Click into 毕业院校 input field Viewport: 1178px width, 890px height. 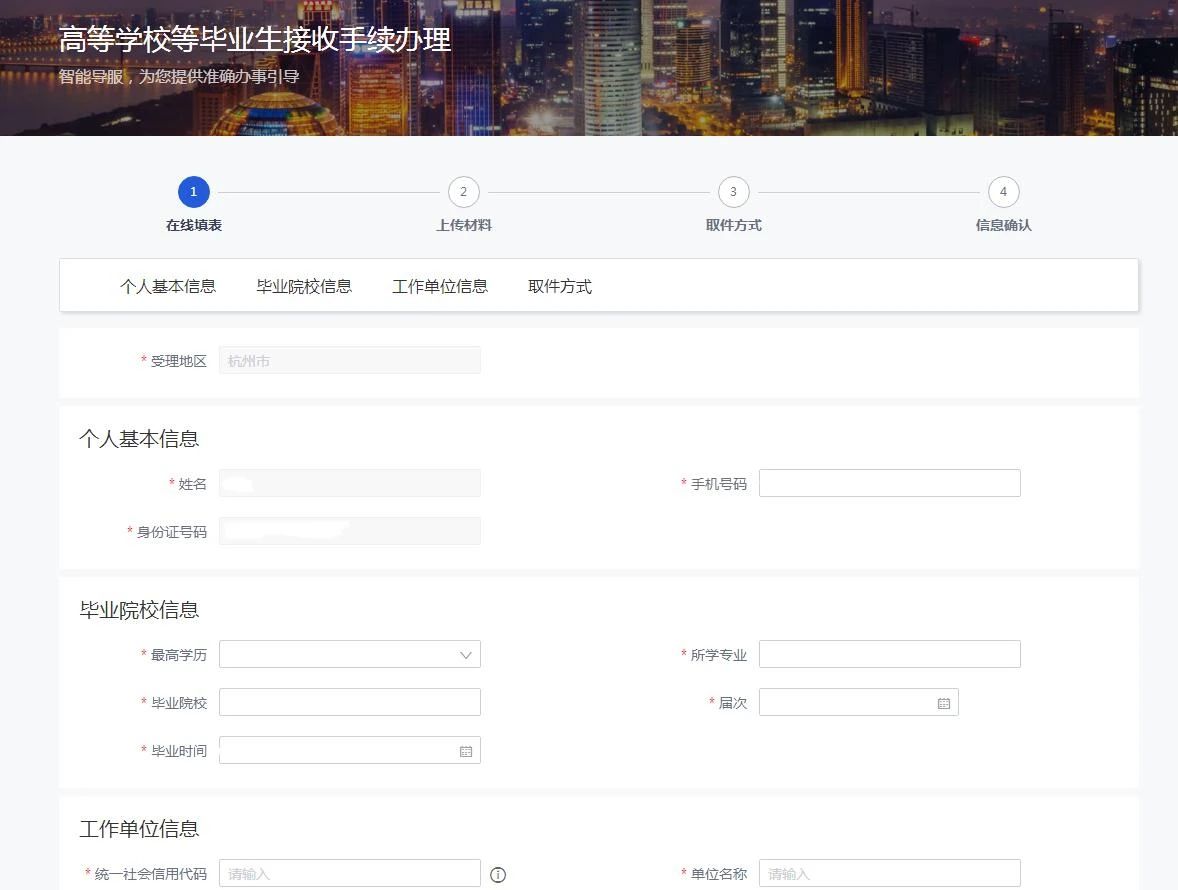(x=349, y=703)
